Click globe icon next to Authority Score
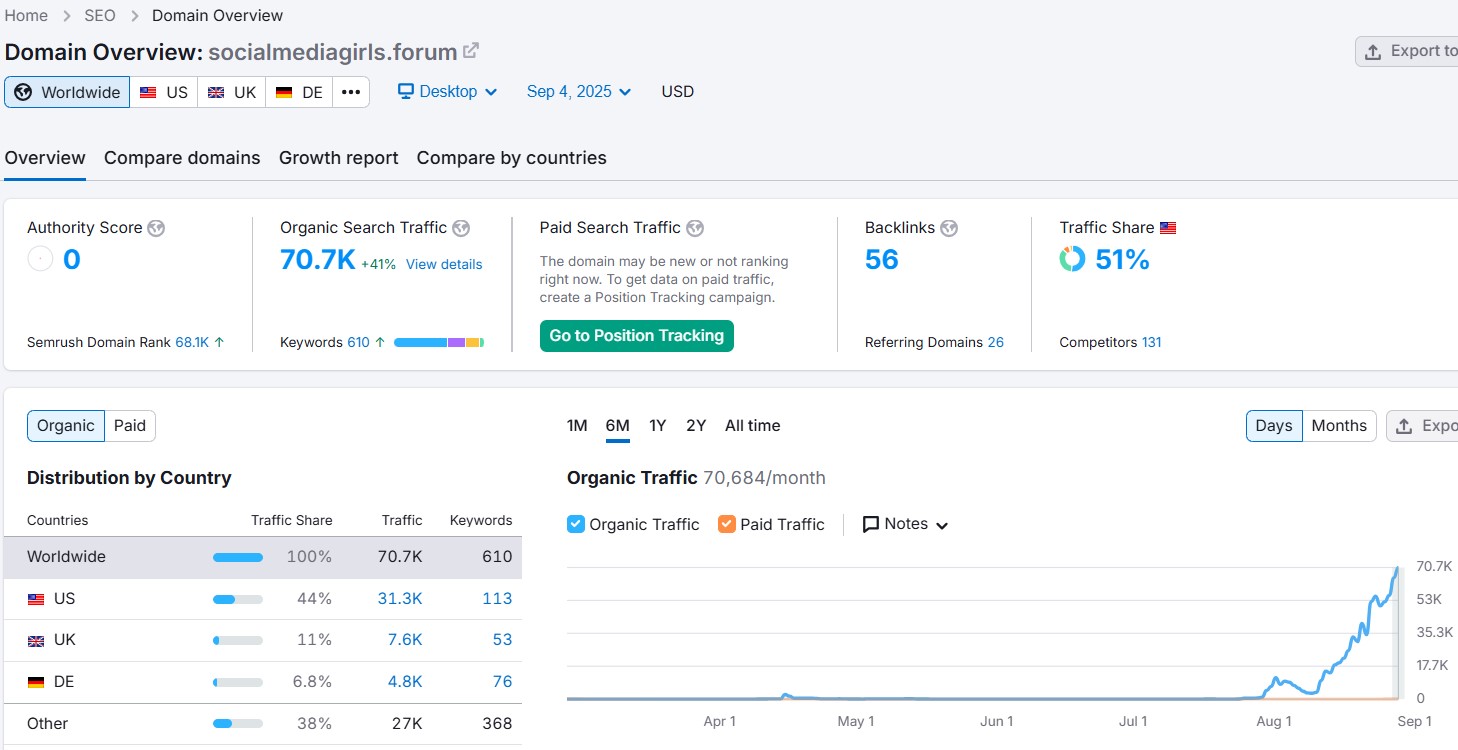The width and height of the screenshot is (1458, 750). 156,228
